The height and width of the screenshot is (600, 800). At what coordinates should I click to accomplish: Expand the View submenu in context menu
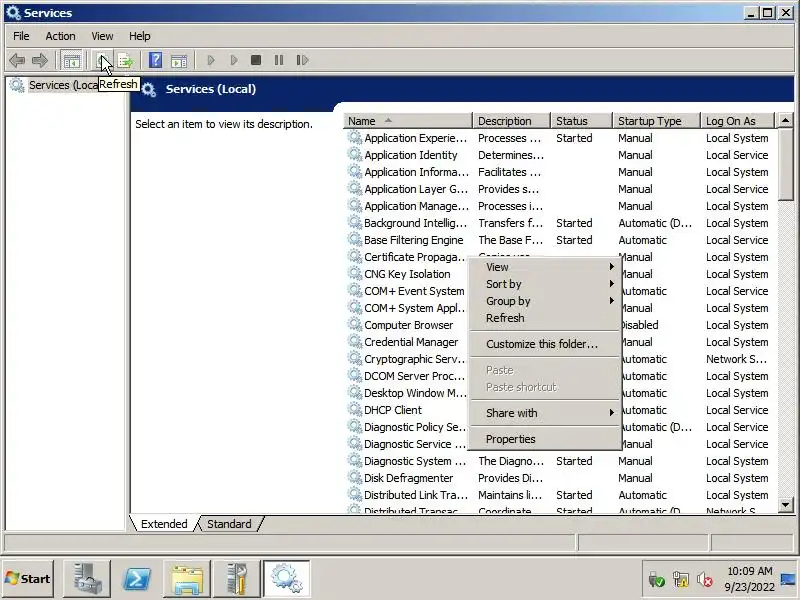click(544, 267)
